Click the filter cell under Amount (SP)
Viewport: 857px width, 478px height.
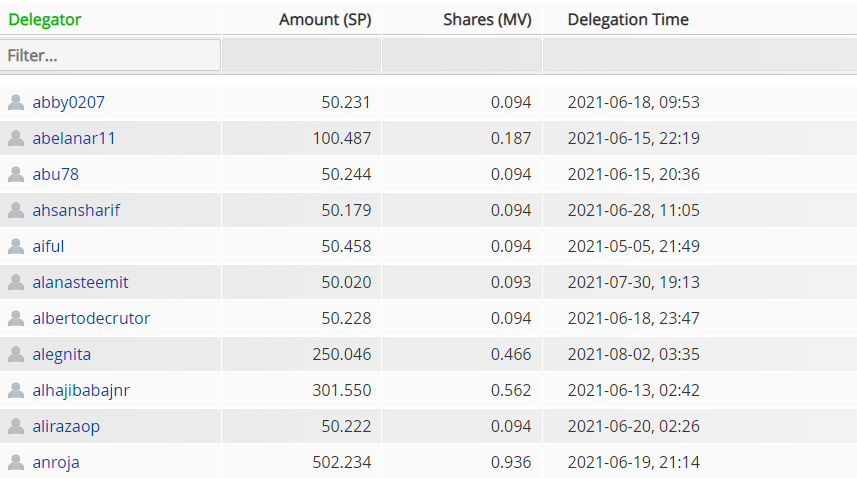click(x=301, y=55)
